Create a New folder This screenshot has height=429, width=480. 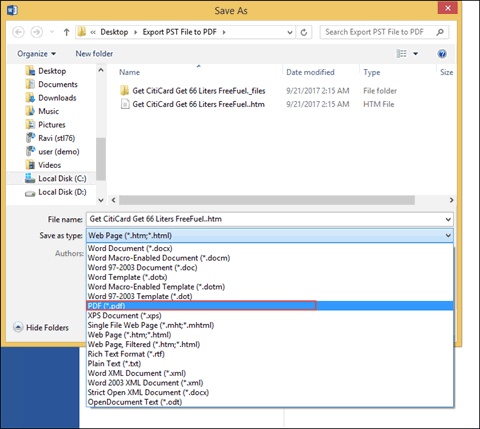(94, 54)
